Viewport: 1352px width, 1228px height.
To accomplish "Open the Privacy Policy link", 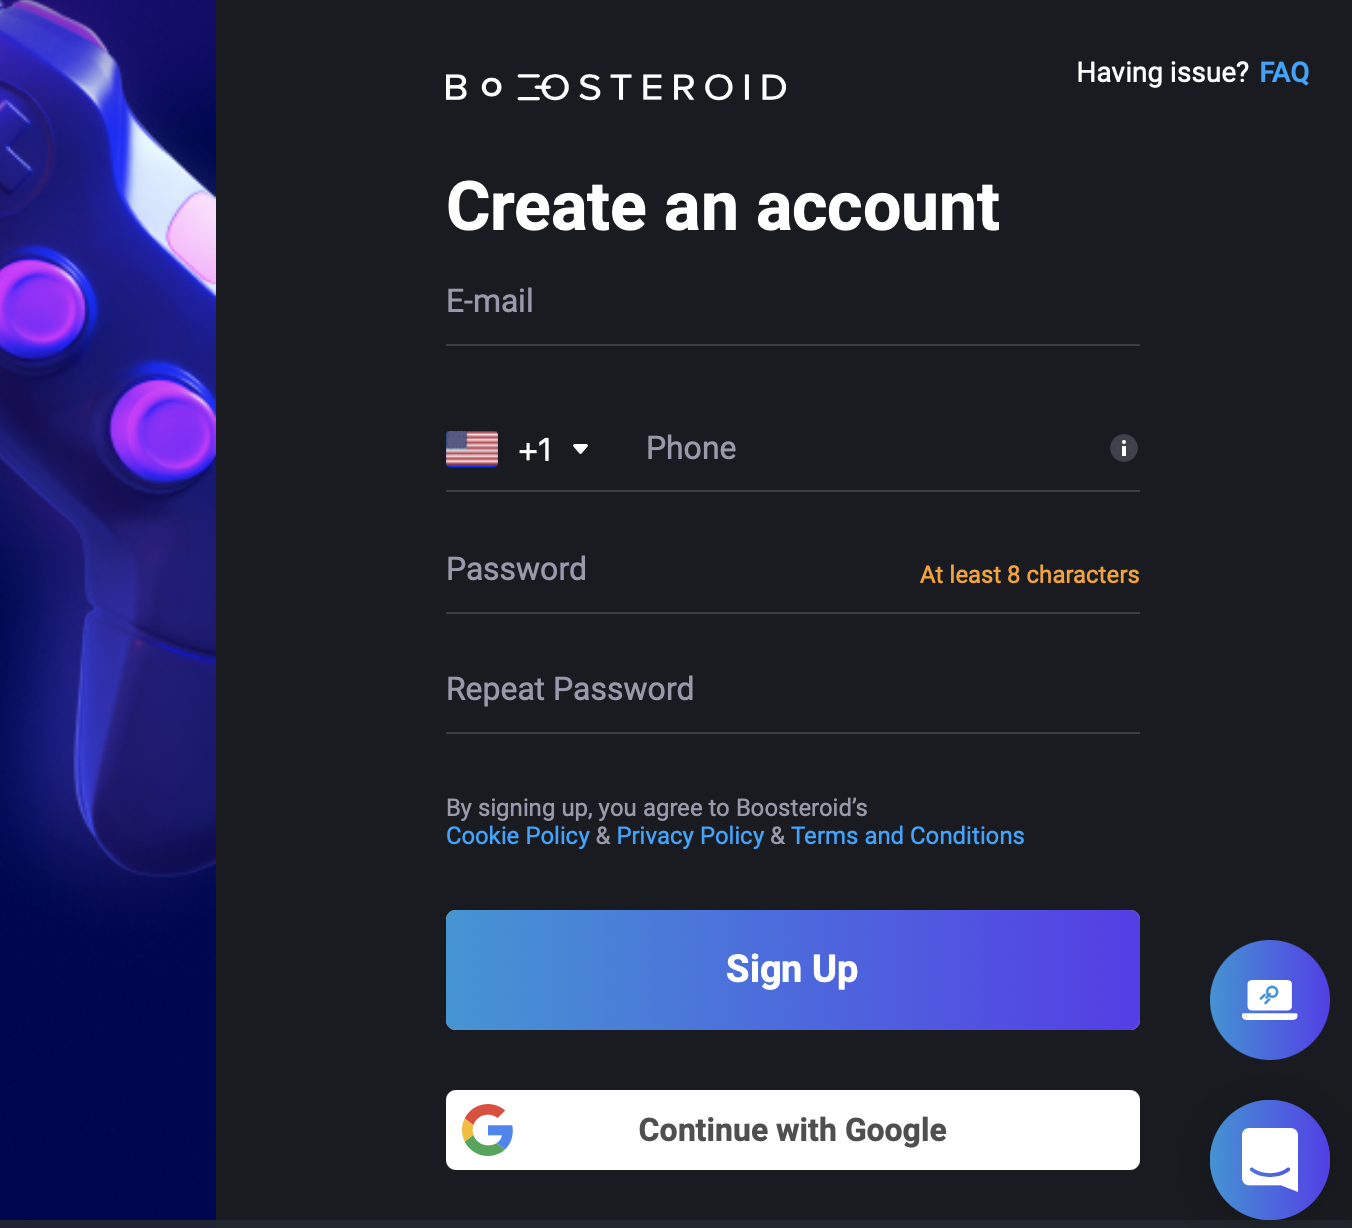I will (x=690, y=836).
